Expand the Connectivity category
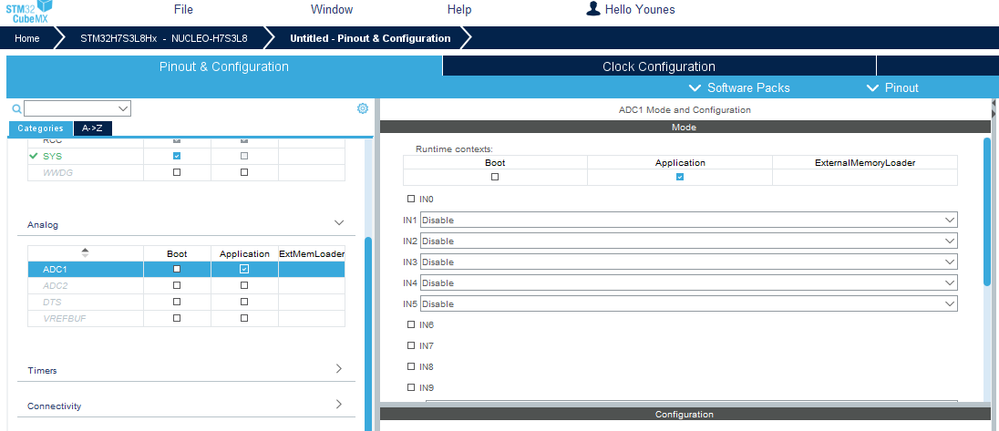The width and height of the screenshot is (999, 431). pyautogui.click(x=338, y=404)
